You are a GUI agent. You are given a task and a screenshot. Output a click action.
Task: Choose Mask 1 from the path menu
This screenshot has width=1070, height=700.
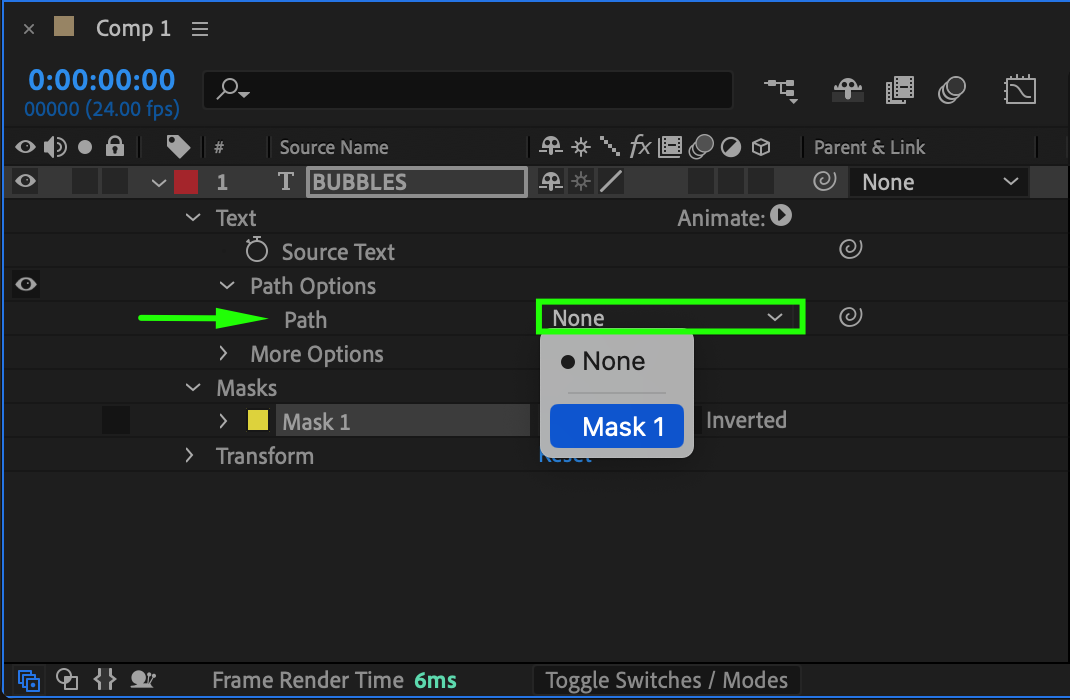617,427
